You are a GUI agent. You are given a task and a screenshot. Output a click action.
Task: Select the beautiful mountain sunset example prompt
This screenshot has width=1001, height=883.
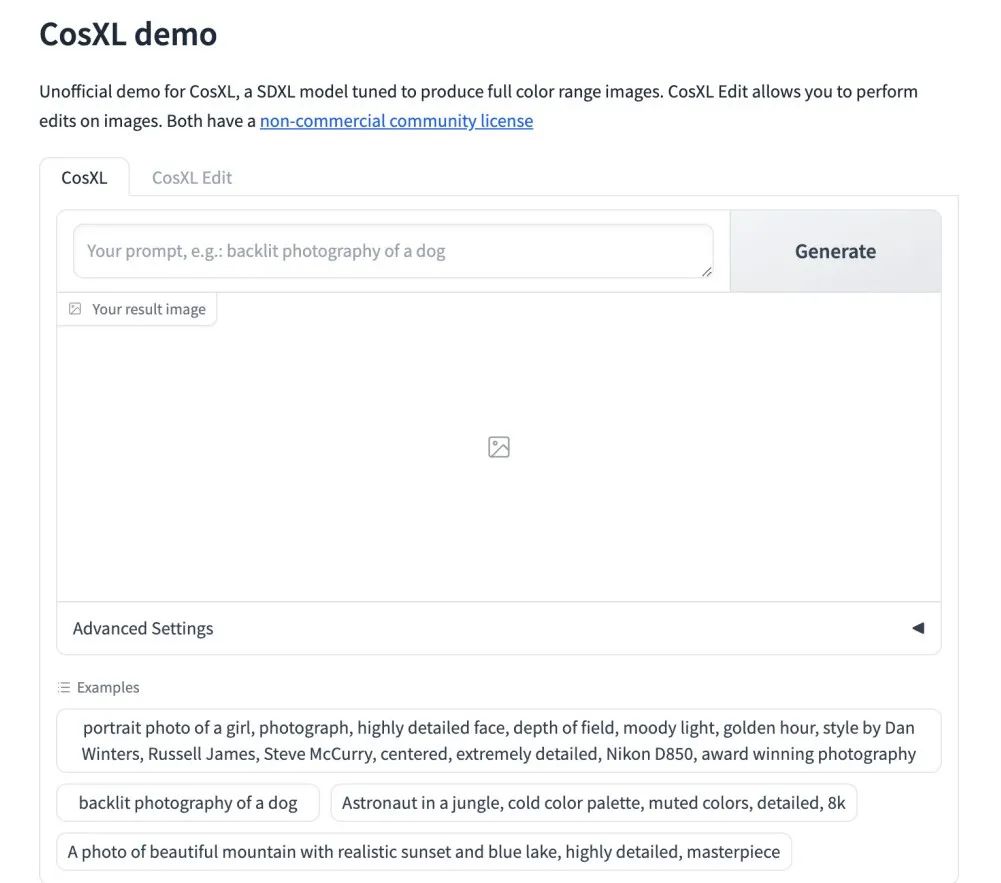(424, 852)
